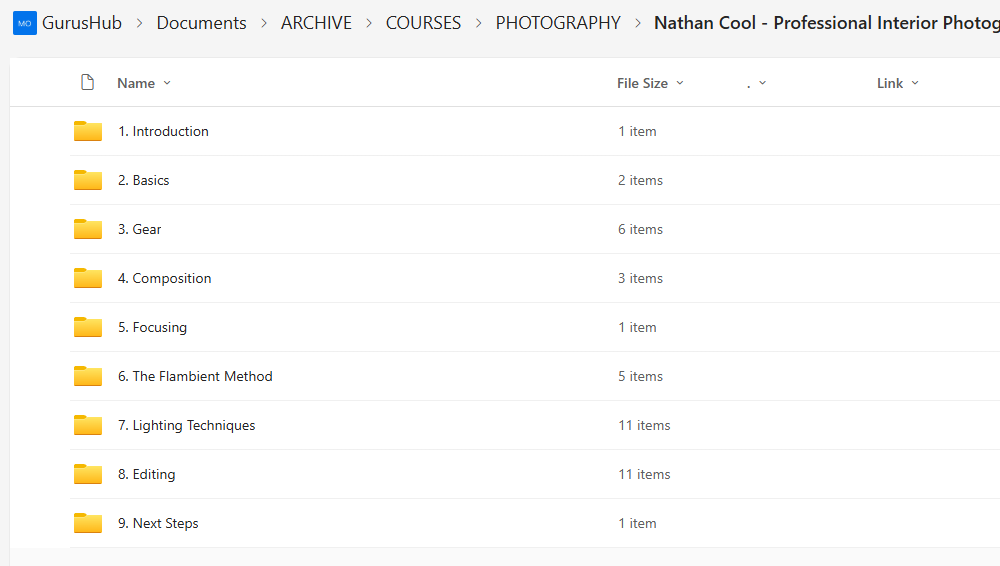Open the 4. Composition folder
The height and width of the screenshot is (566, 1000).
click(x=172, y=278)
